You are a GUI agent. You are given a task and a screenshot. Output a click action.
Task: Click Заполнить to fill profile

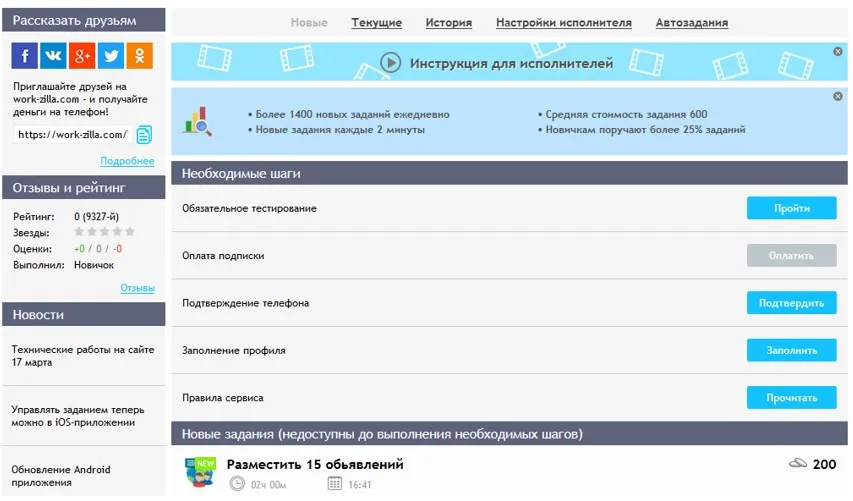[x=792, y=350]
